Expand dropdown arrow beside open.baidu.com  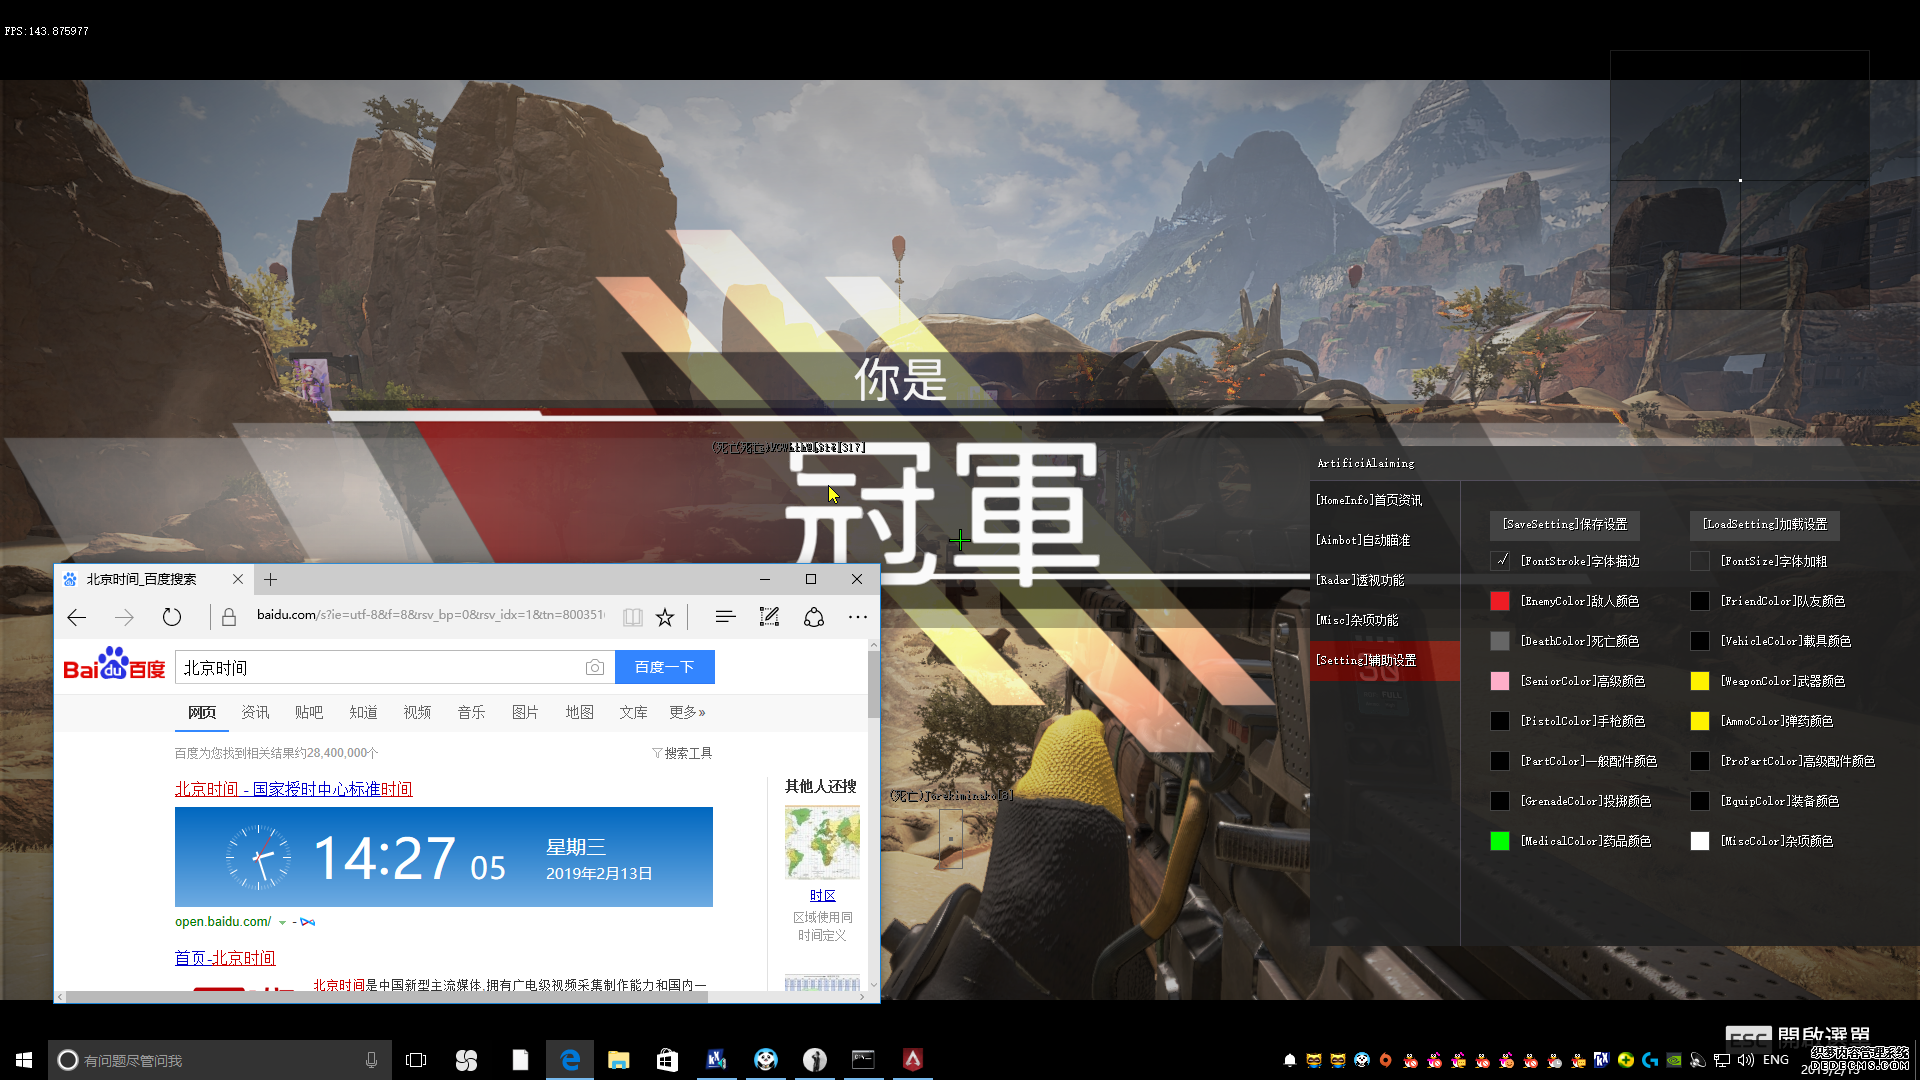point(282,922)
